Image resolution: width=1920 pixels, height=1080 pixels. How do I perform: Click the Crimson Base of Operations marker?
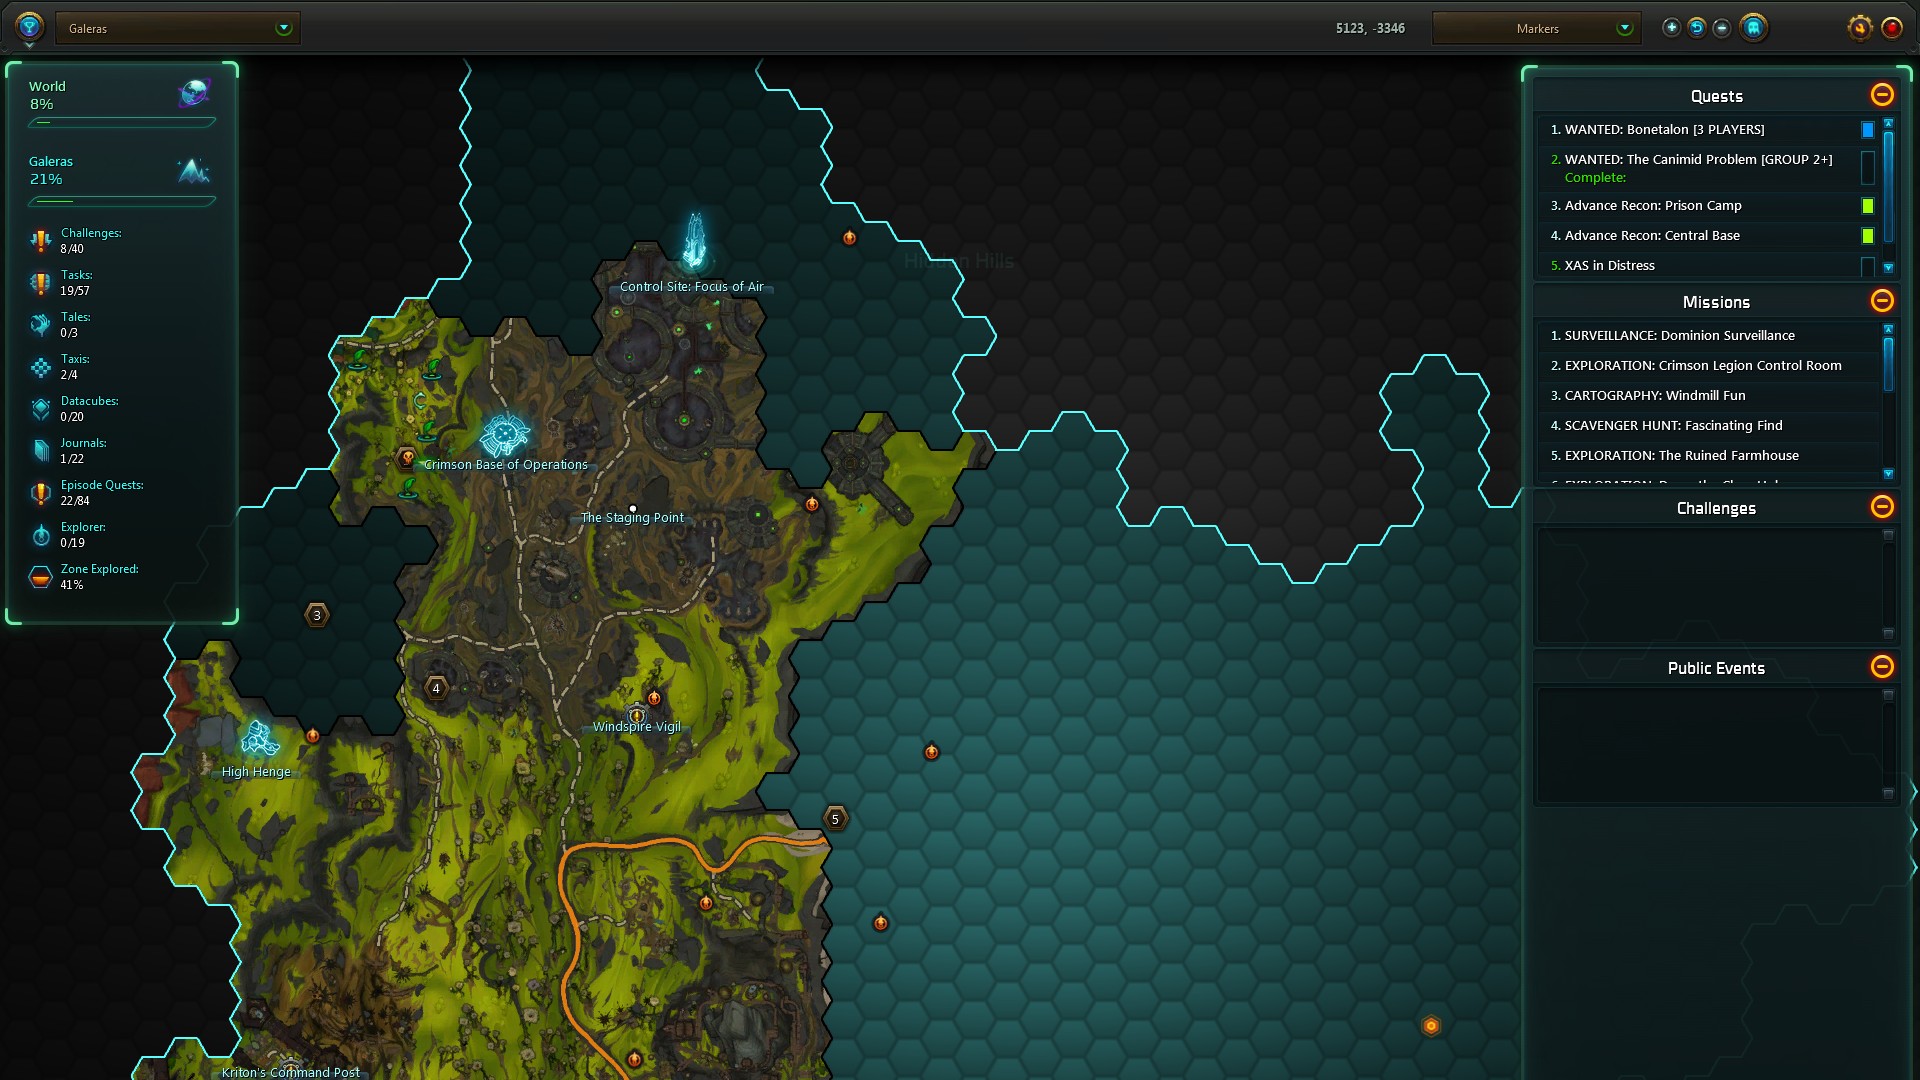click(x=504, y=434)
